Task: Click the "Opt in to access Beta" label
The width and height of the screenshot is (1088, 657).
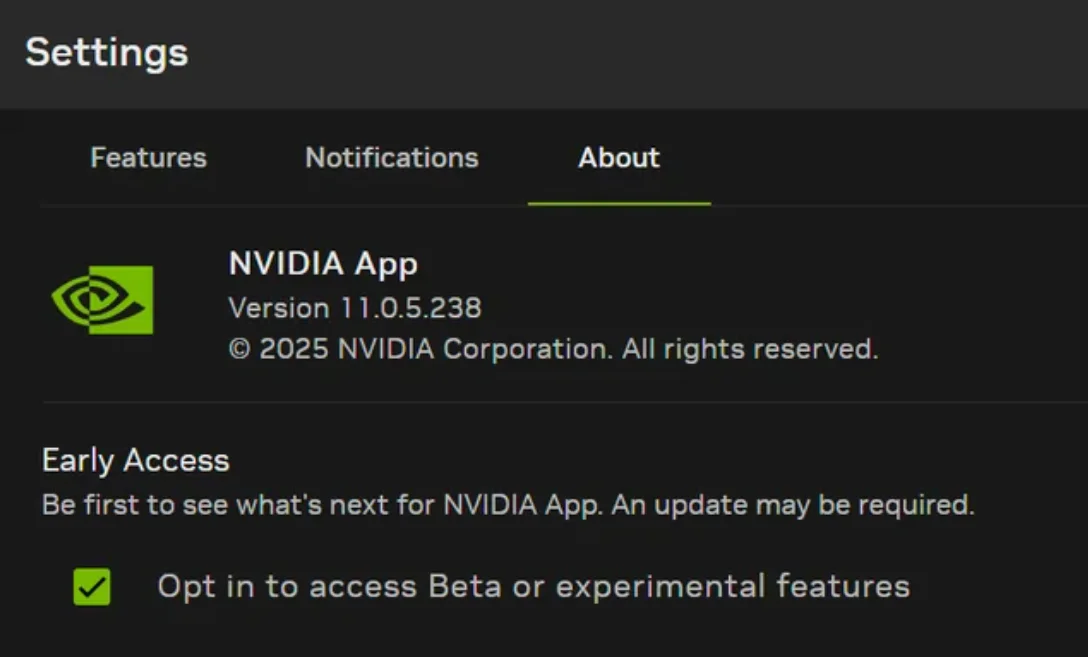Action: 532,586
